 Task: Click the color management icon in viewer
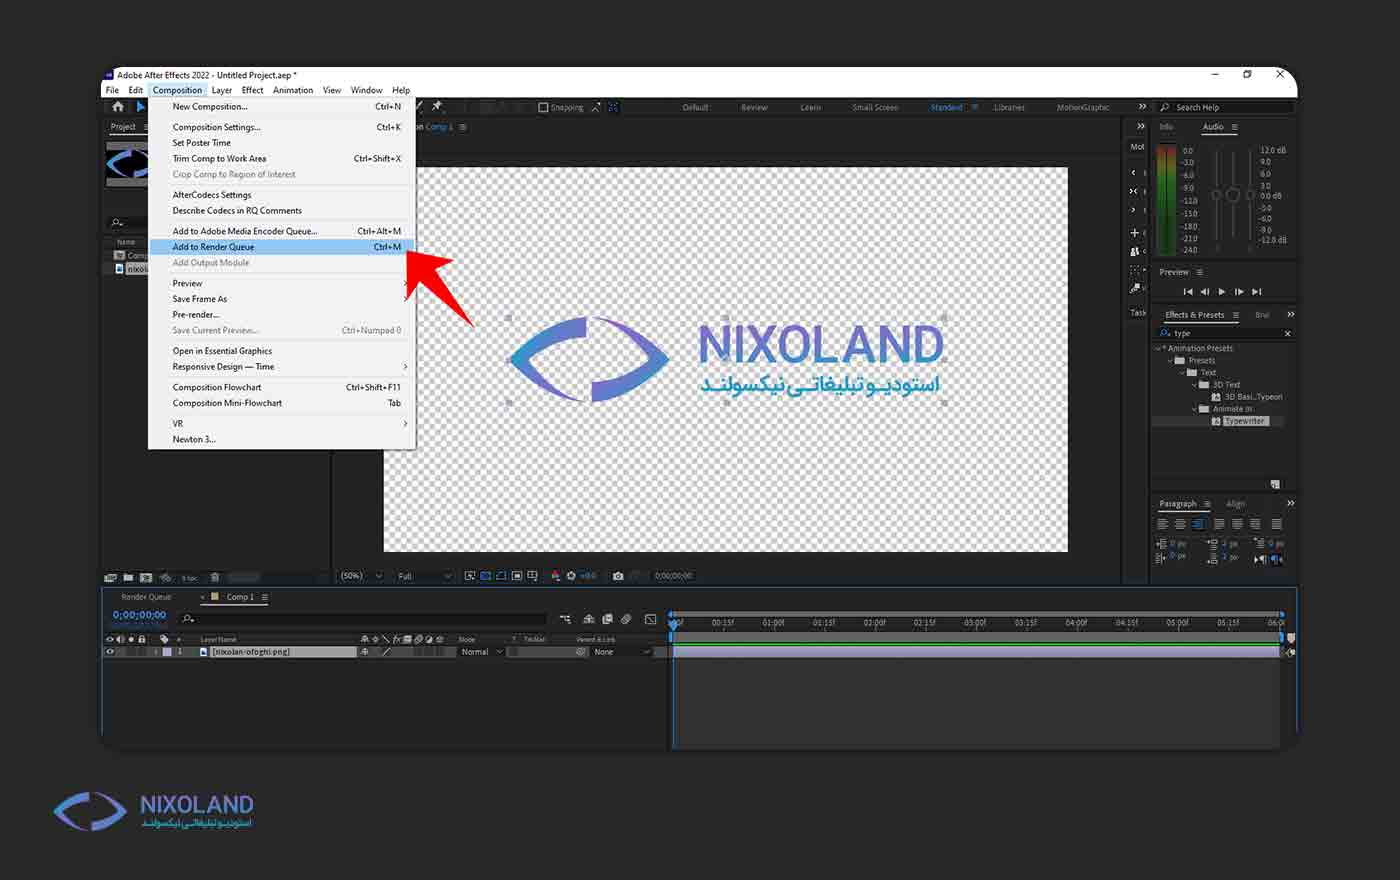point(557,576)
